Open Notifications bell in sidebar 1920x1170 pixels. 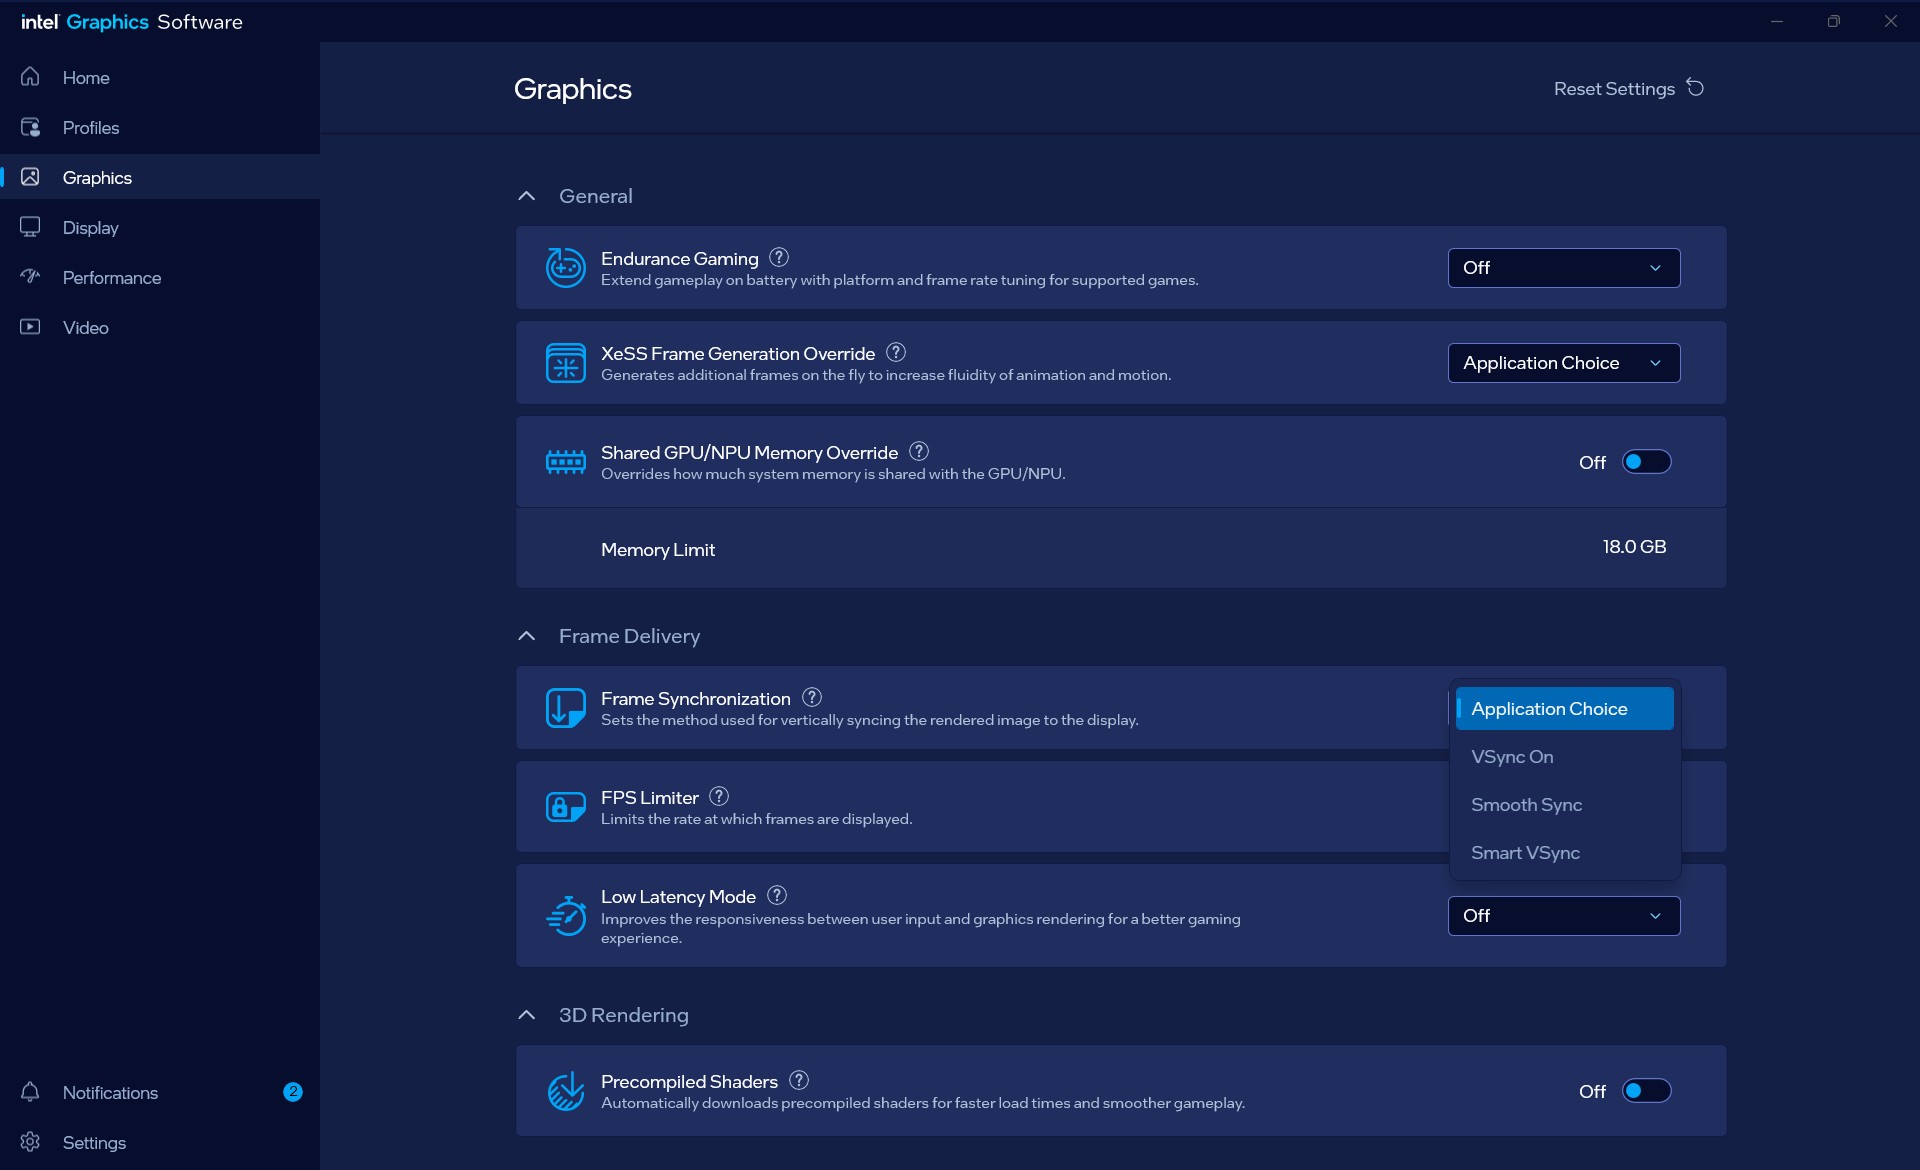[x=30, y=1092]
